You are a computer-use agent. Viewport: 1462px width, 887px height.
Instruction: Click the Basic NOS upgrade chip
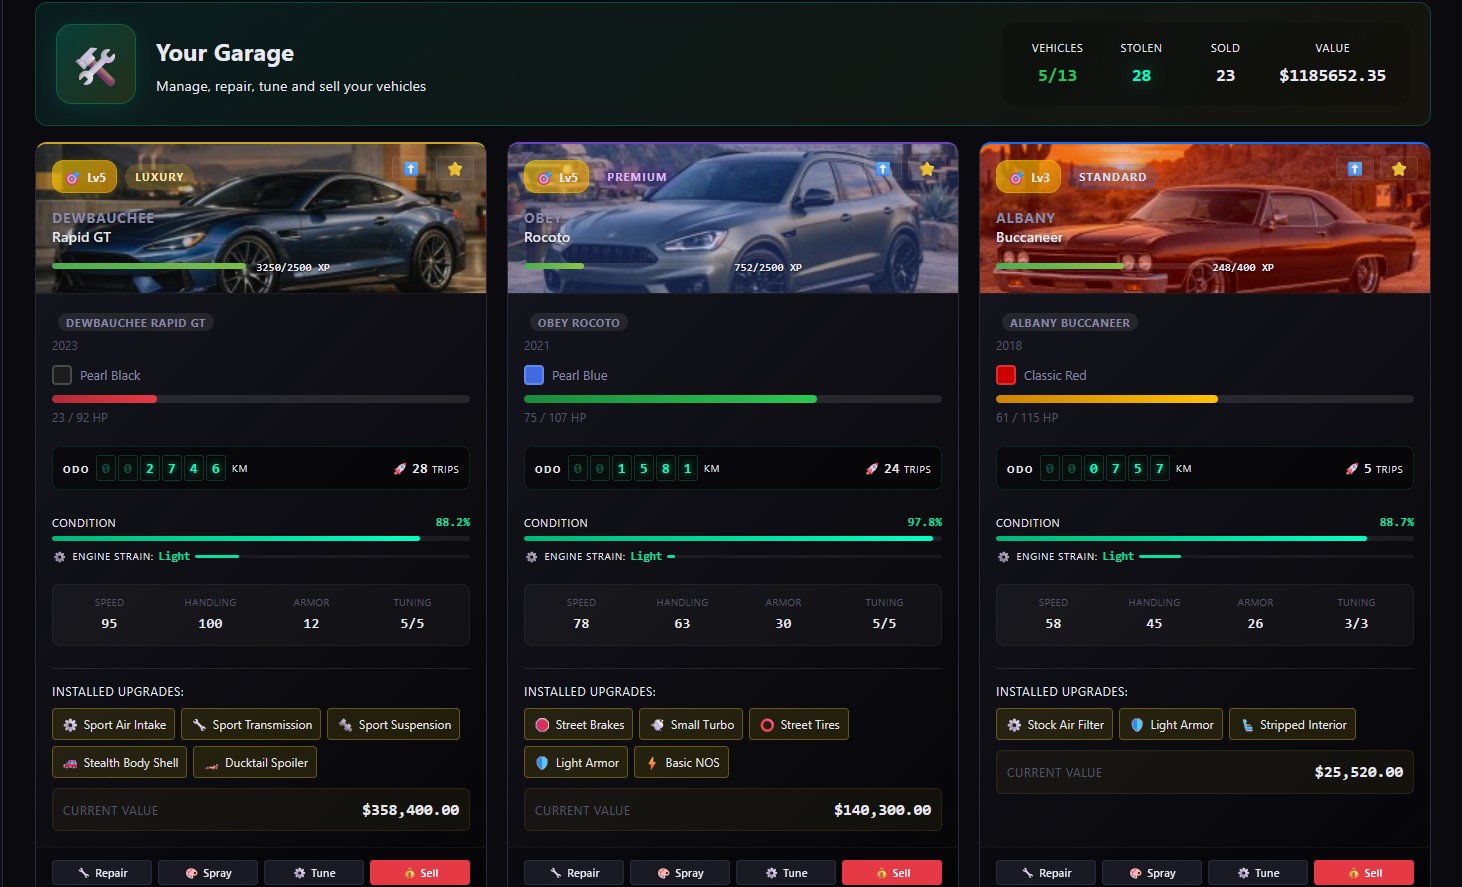click(681, 763)
